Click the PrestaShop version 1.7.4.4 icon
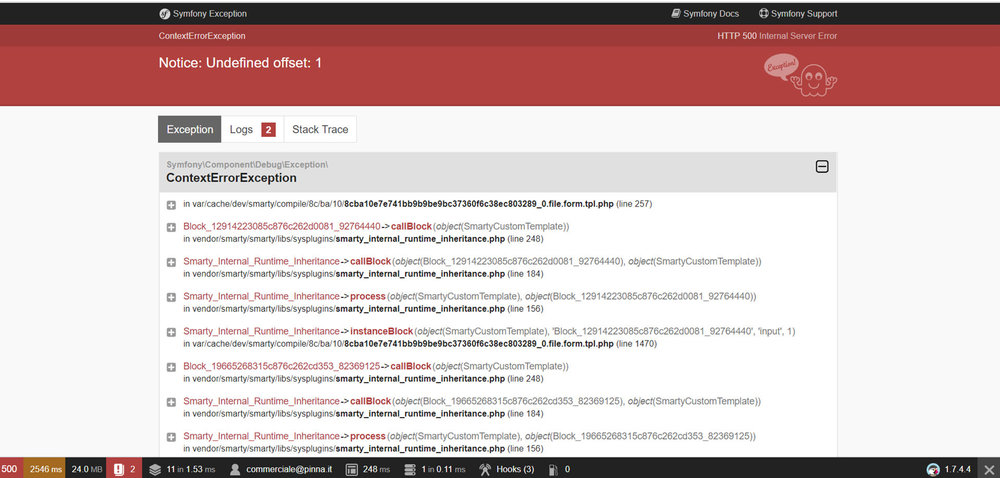 pyautogui.click(x=933, y=469)
